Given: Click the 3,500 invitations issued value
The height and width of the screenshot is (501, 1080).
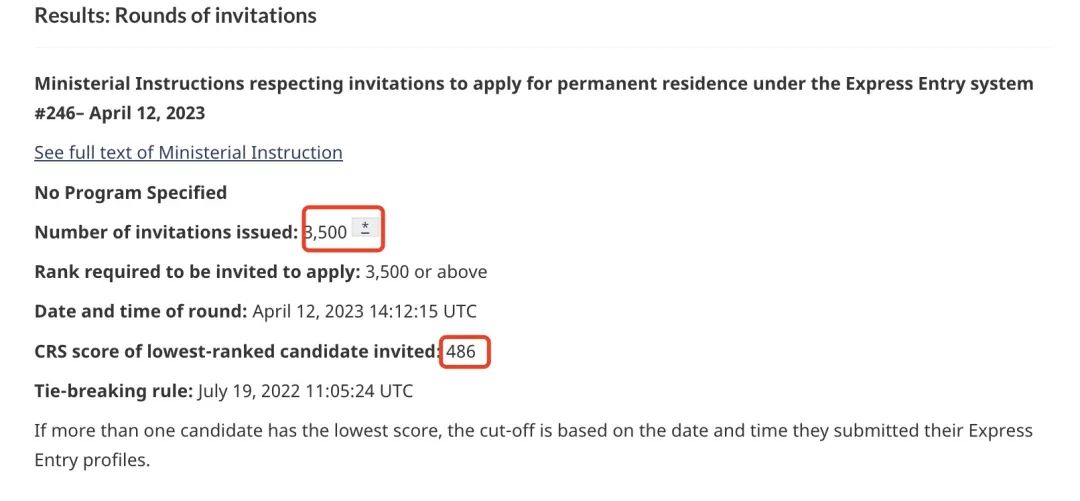Looking at the screenshot, I should coord(327,232).
